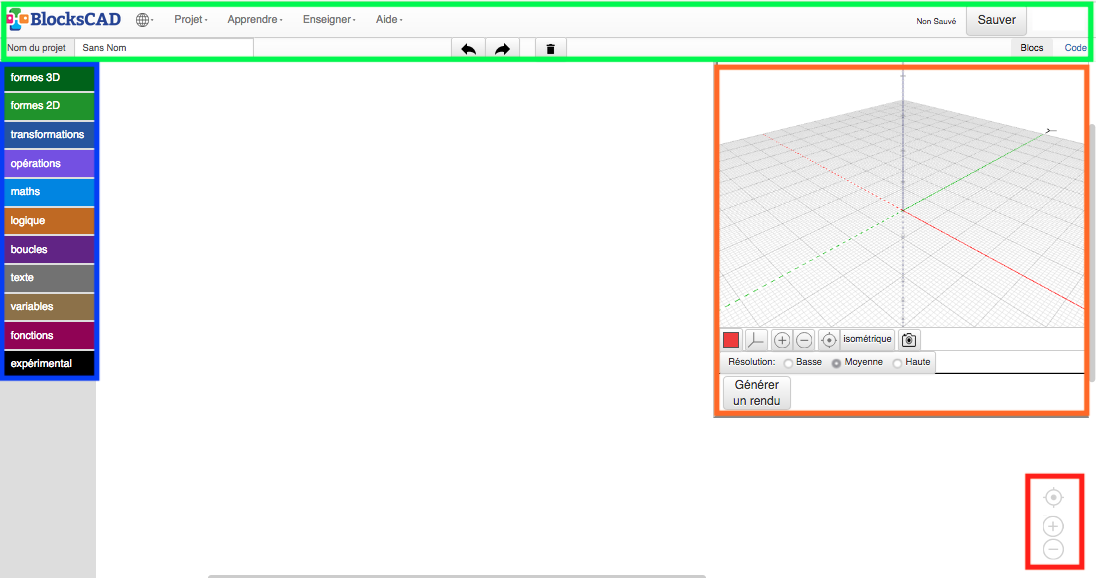This screenshot has width=1096, height=578.
Task: Click the BlocksCAD logo
Action: click(x=64, y=20)
